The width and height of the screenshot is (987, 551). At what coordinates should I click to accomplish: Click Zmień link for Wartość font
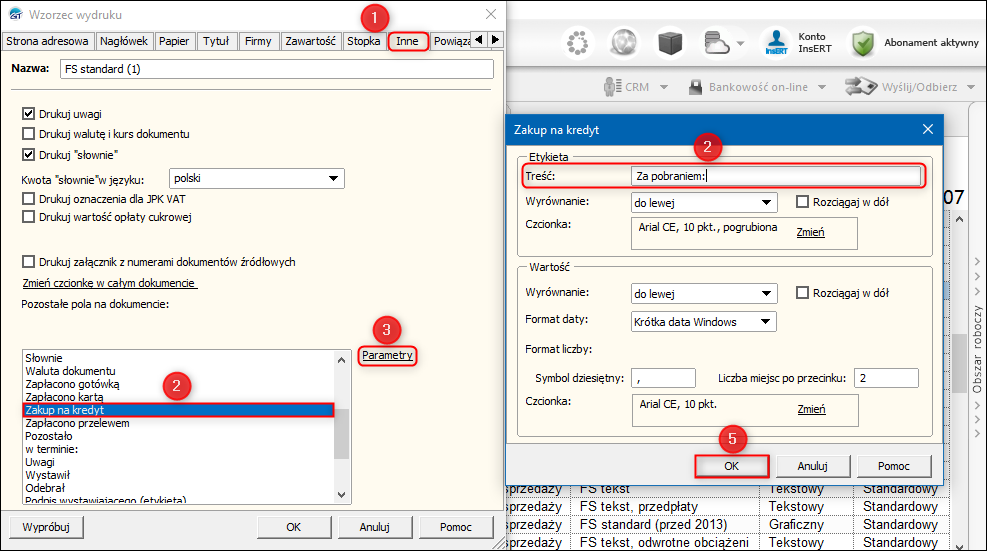coord(811,409)
